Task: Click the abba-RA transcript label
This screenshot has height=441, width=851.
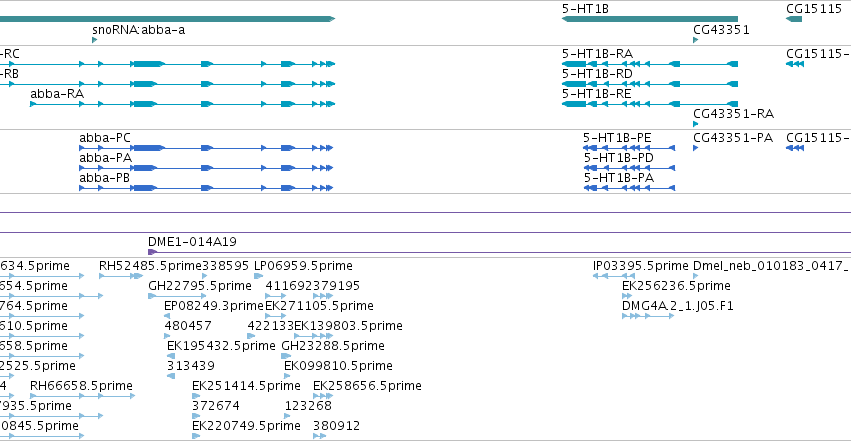Action: pos(57,94)
